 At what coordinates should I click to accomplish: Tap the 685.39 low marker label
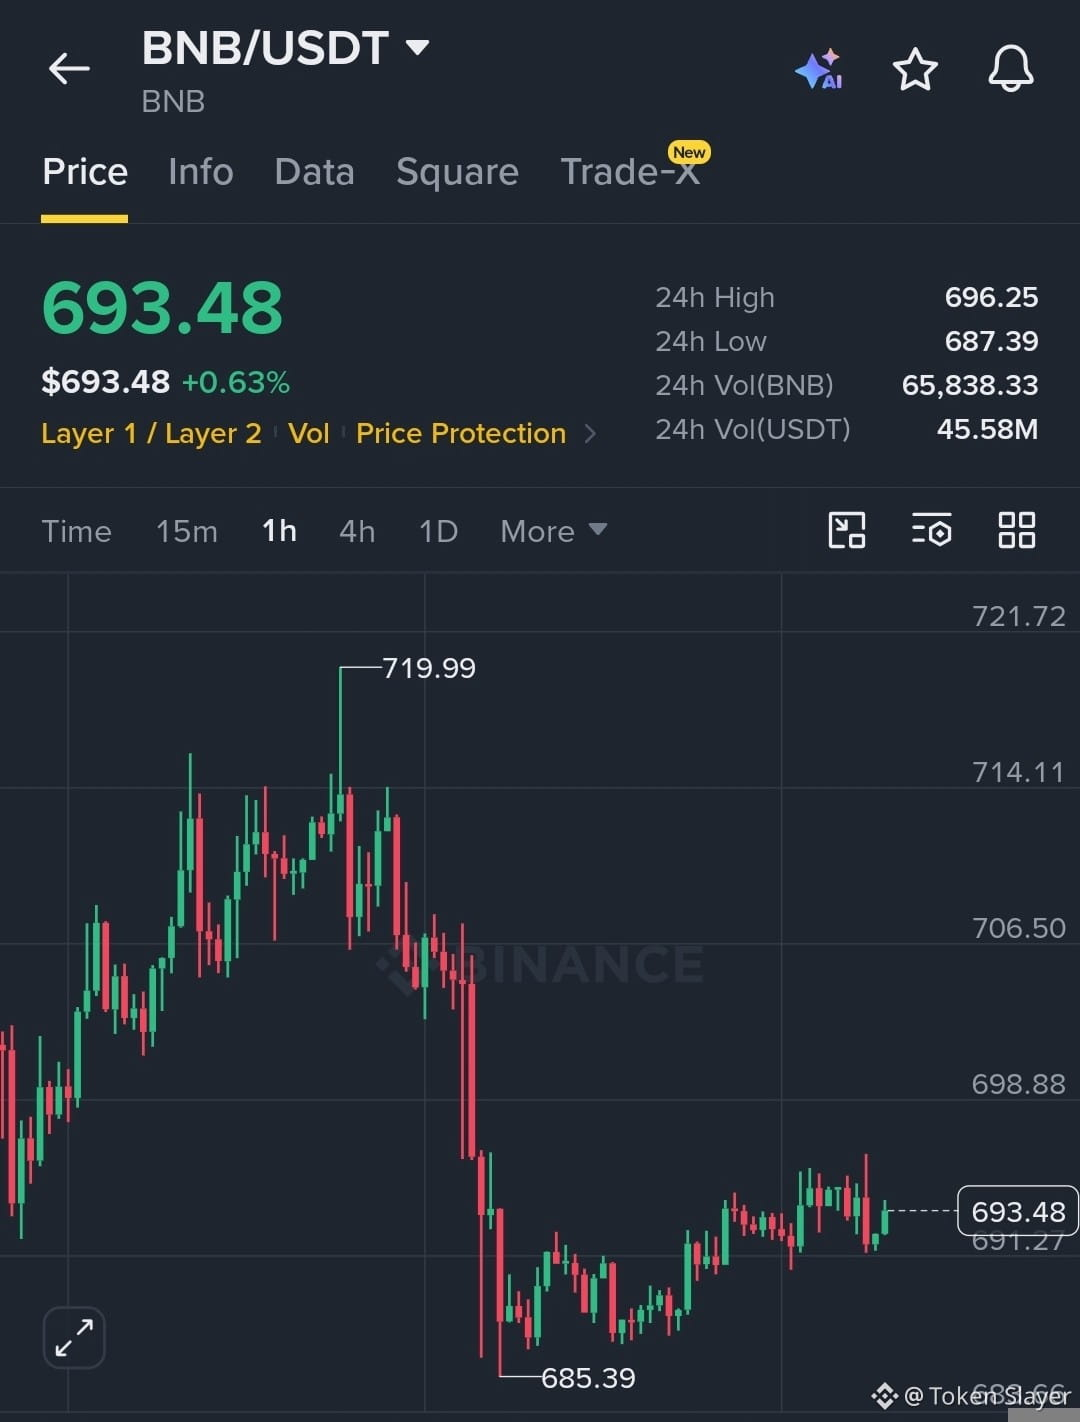coord(588,1378)
